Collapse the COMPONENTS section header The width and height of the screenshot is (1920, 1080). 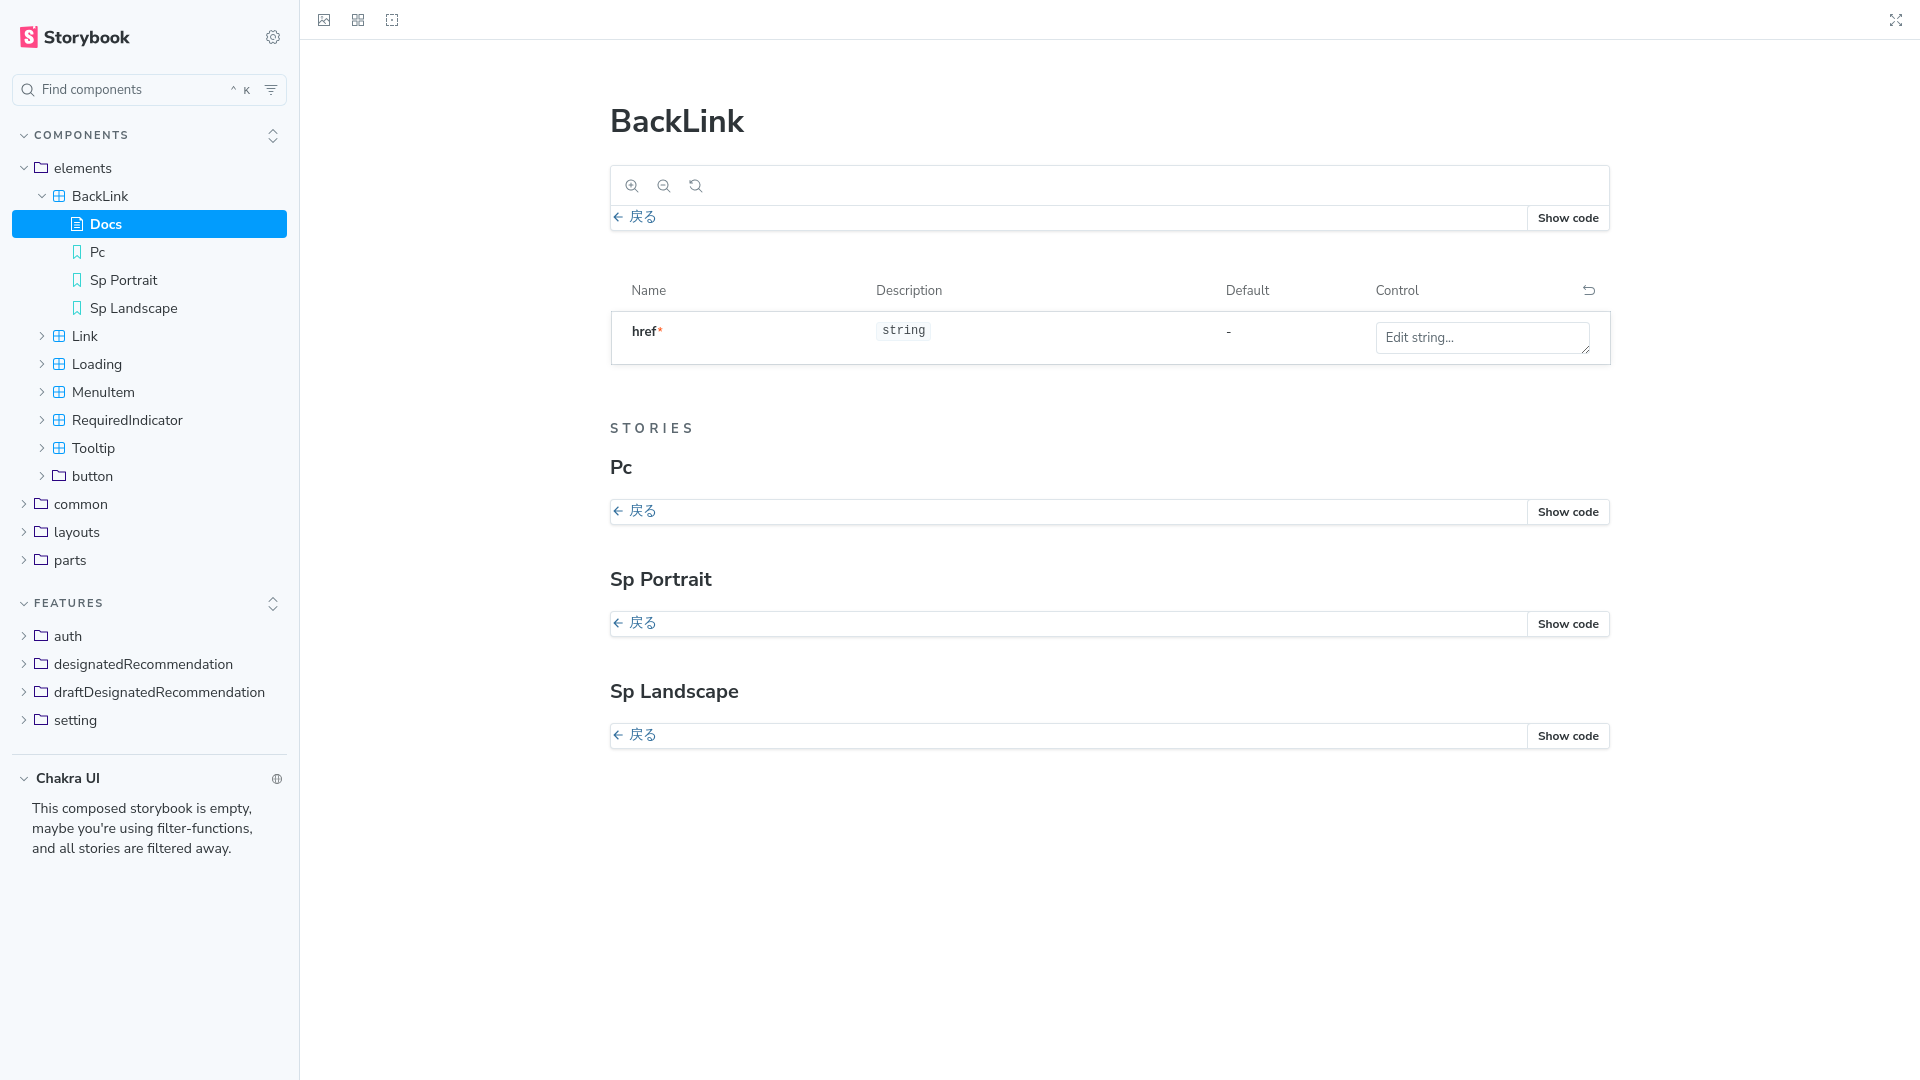pyautogui.click(x=81, y=136)
